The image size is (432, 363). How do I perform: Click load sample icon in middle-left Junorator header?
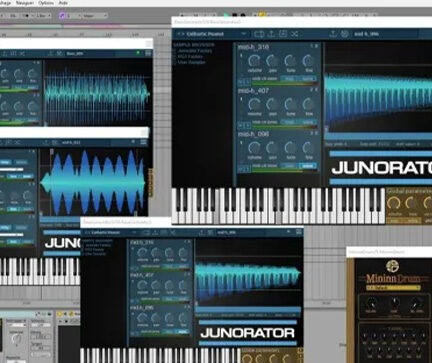pos(45,142)
